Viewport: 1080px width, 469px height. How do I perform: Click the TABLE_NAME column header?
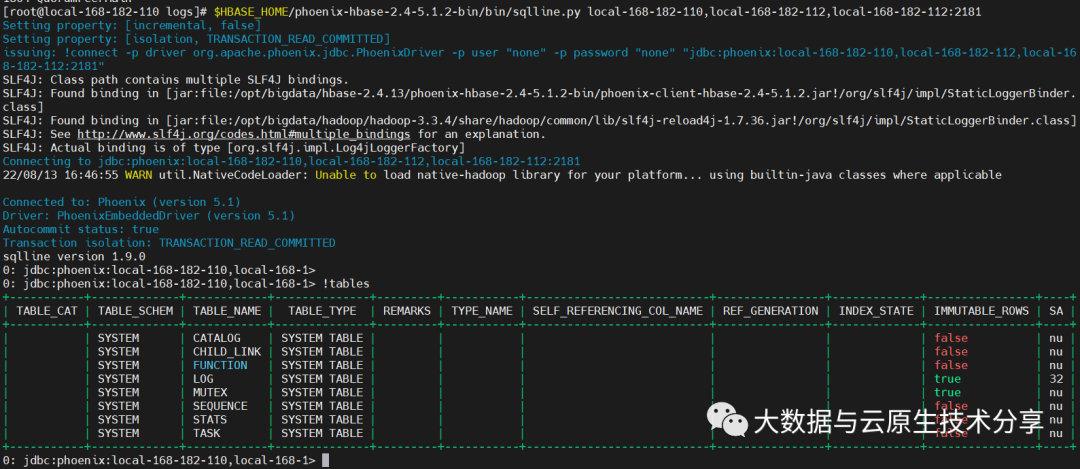[x=227, y=311]
